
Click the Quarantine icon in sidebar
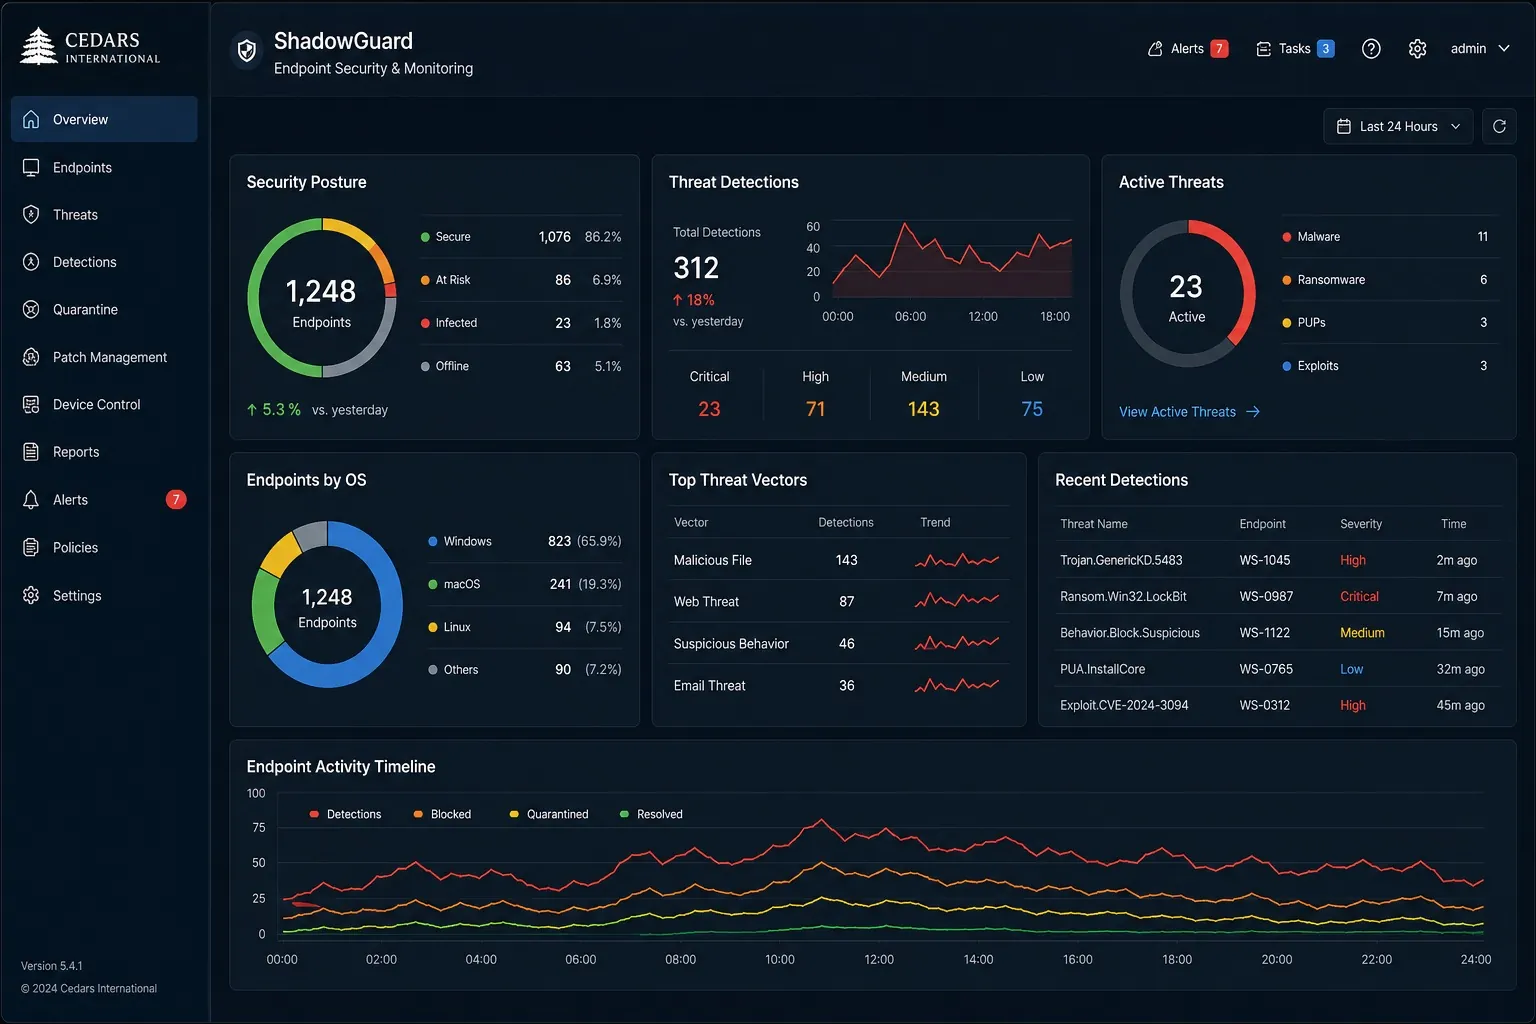coord(31,309)
